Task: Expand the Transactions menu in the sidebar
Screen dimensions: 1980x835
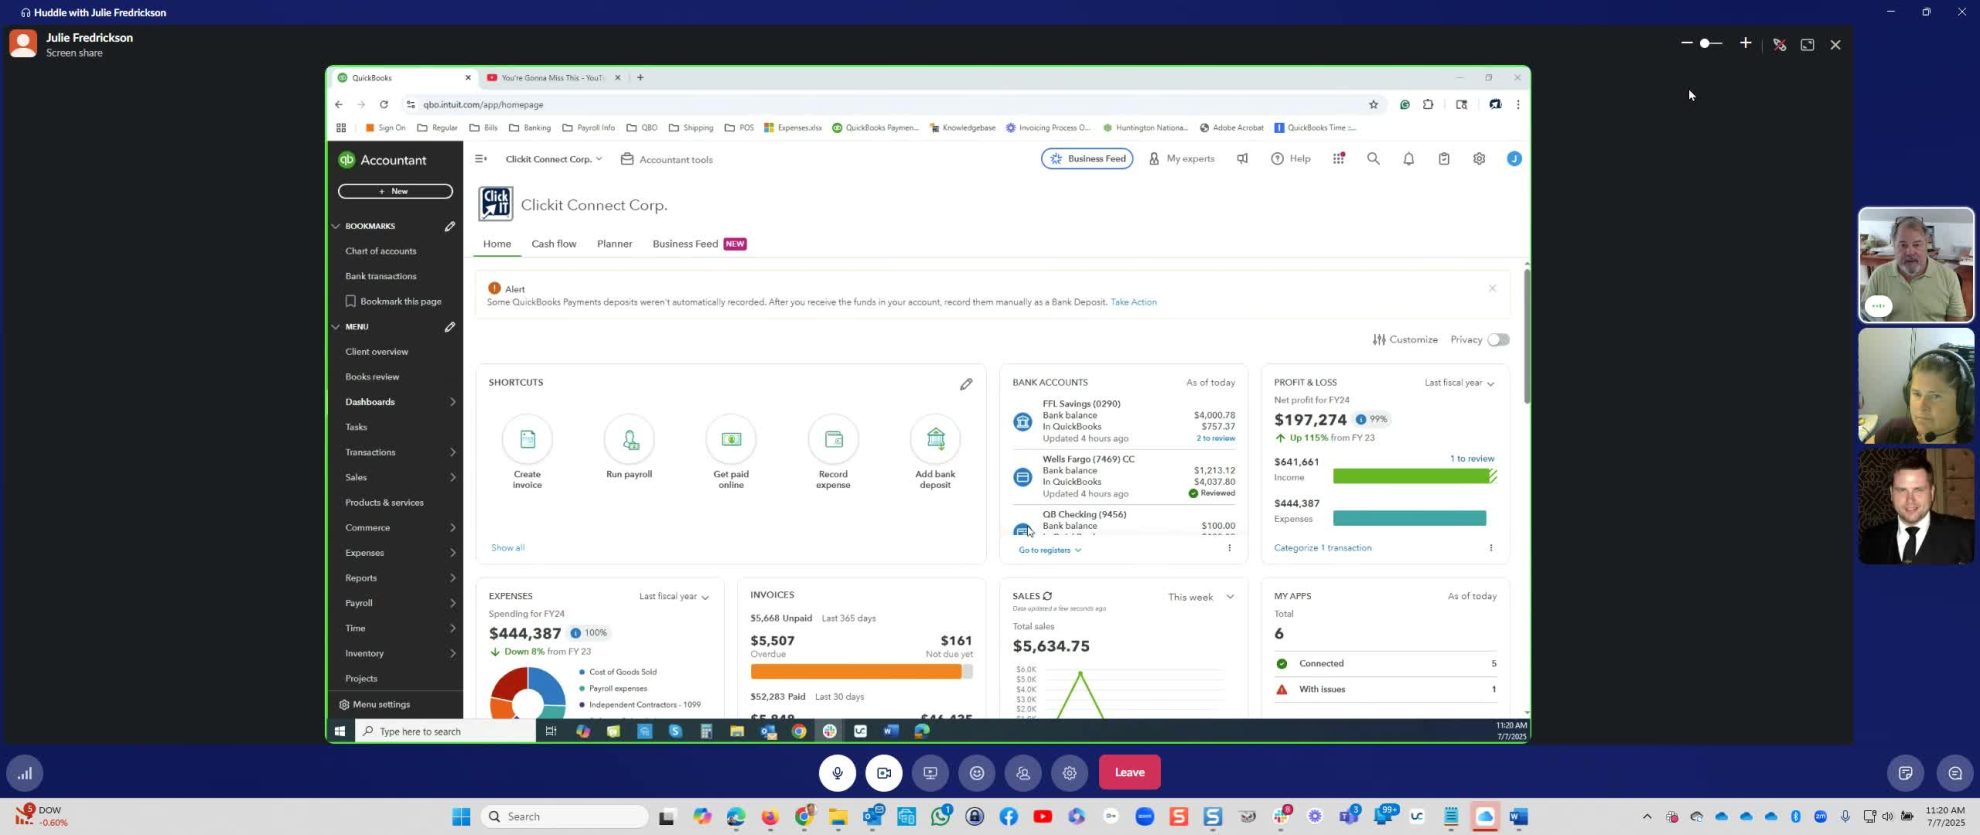Action: [400, 452]
